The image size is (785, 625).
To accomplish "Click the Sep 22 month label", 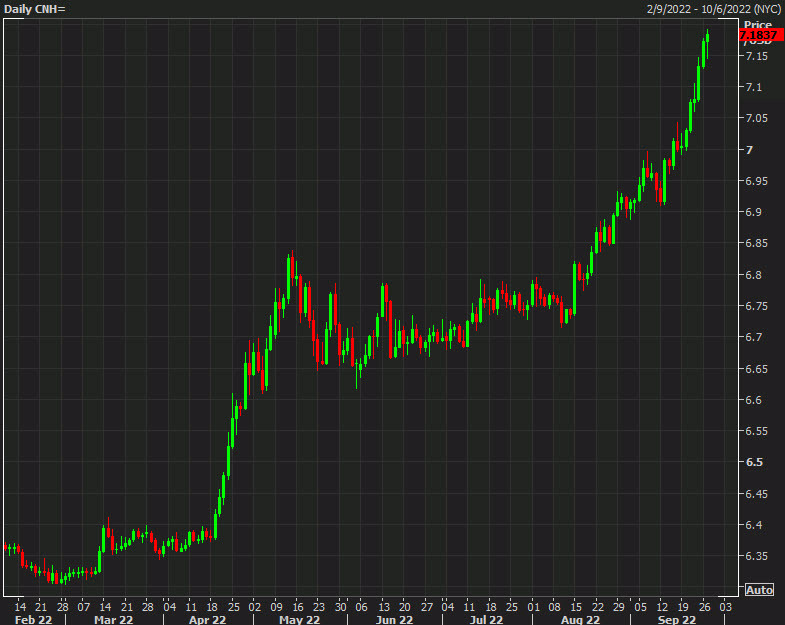I will tap(677, 619).
